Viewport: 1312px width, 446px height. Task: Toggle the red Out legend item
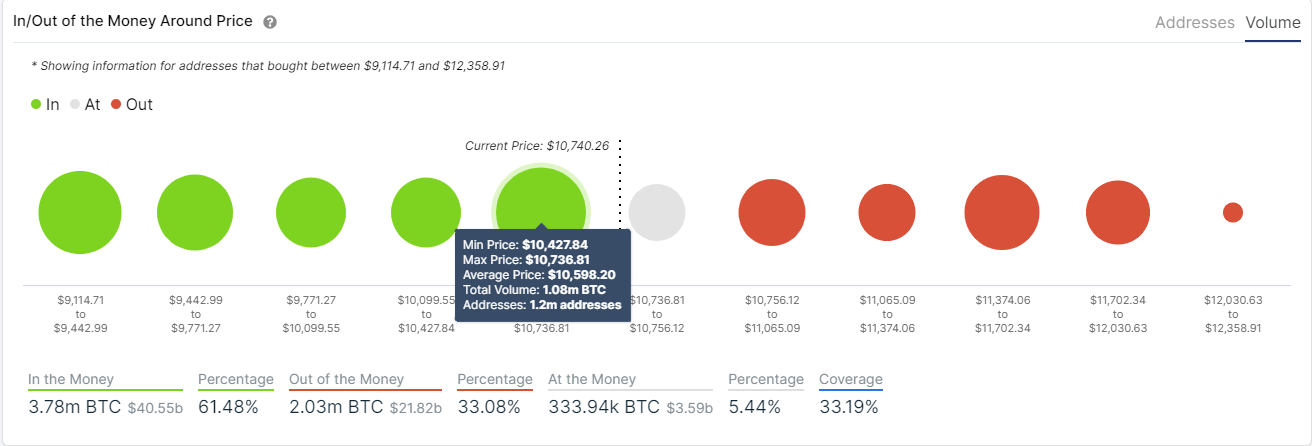pyautogui.click(x=132, y=104)
